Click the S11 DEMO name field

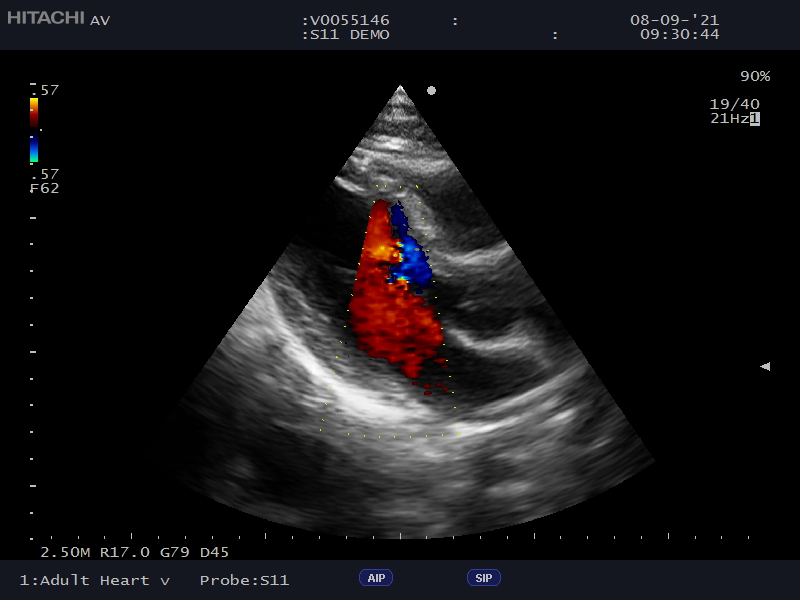coord(349,34)
